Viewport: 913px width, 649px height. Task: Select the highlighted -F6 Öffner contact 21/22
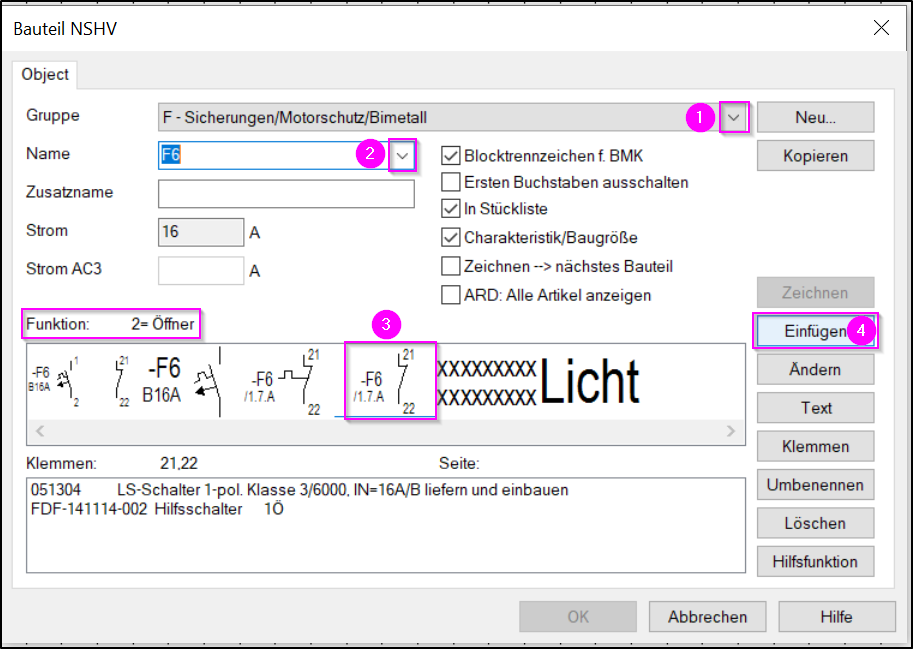[x=390, y=381]
